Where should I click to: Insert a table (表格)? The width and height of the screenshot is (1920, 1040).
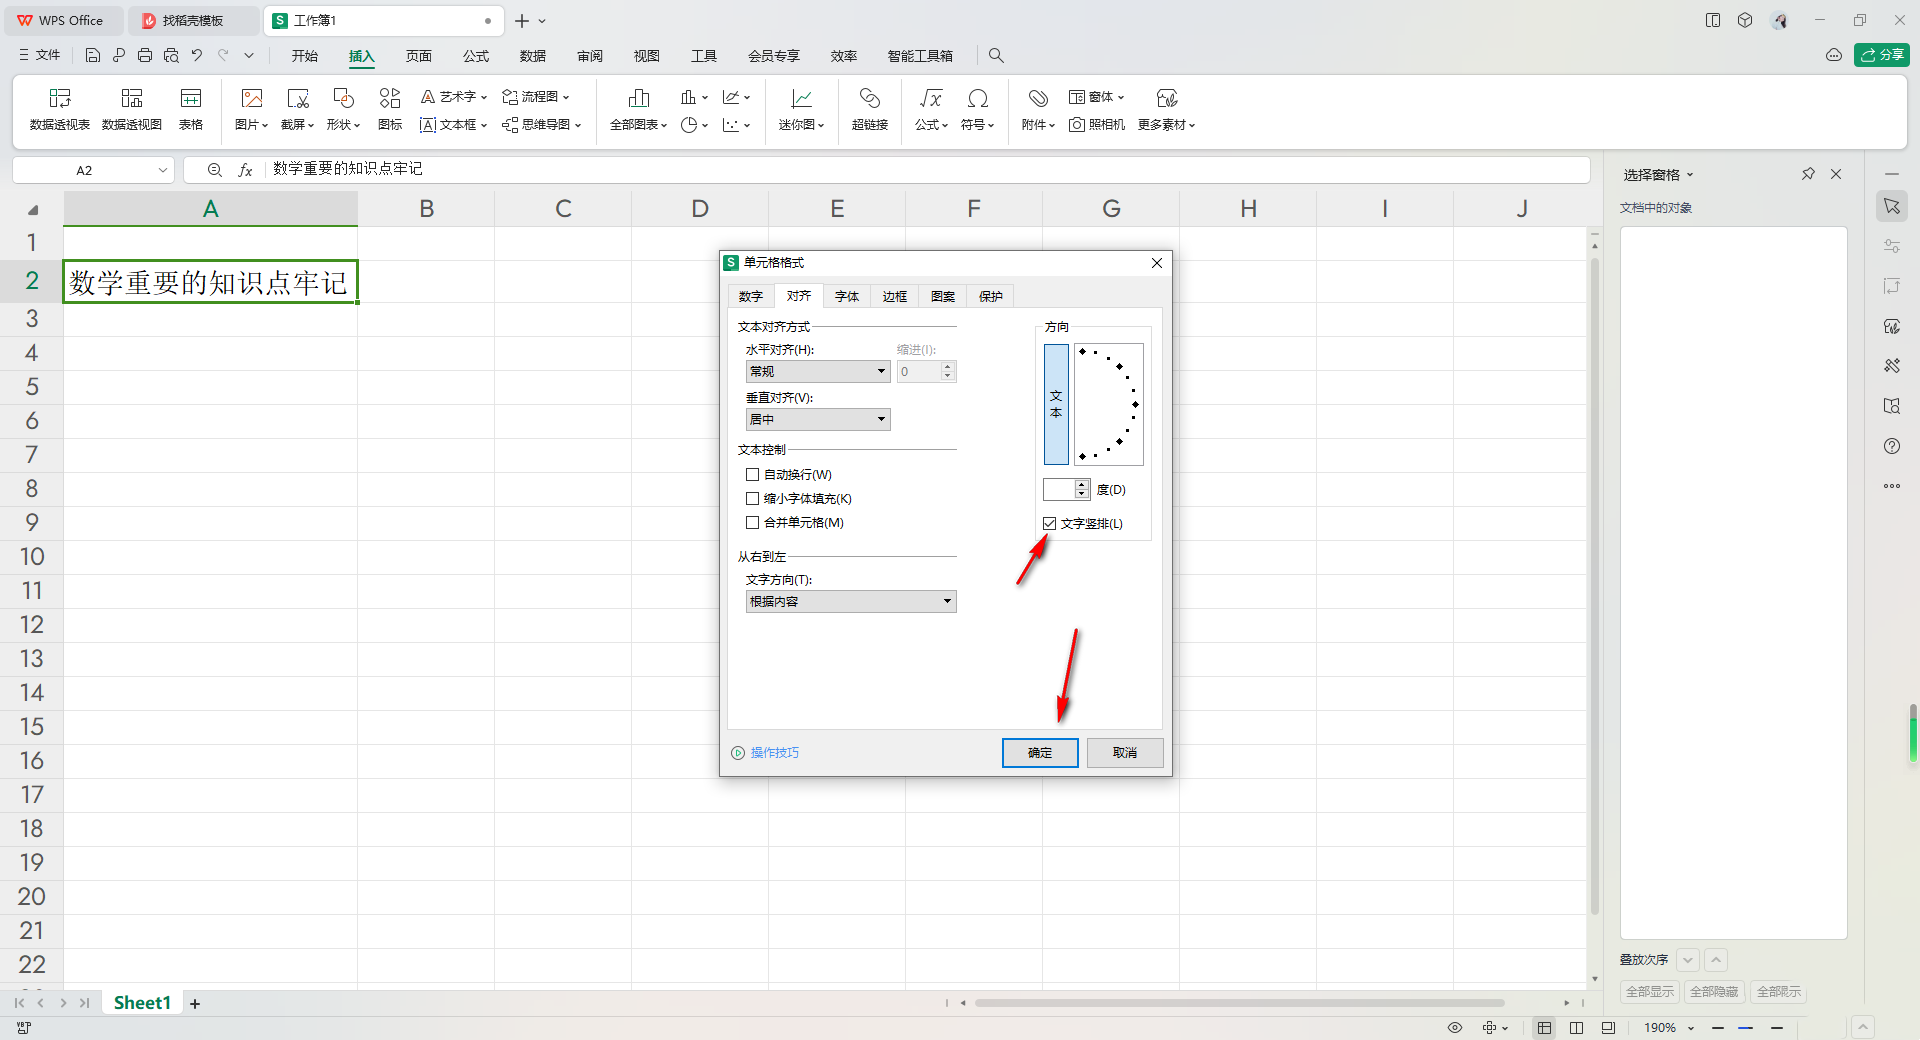(191, 109)
